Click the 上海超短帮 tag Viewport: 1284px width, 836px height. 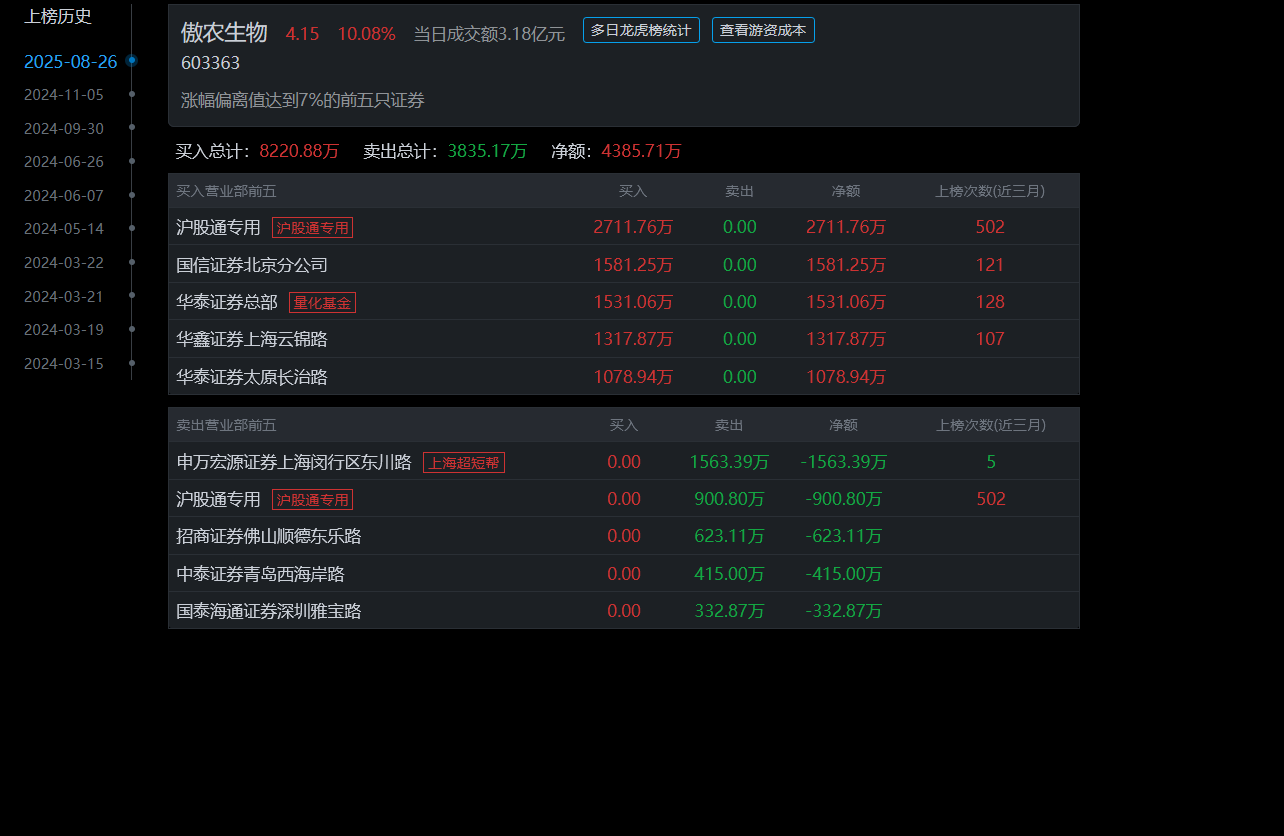pos(464,462)
